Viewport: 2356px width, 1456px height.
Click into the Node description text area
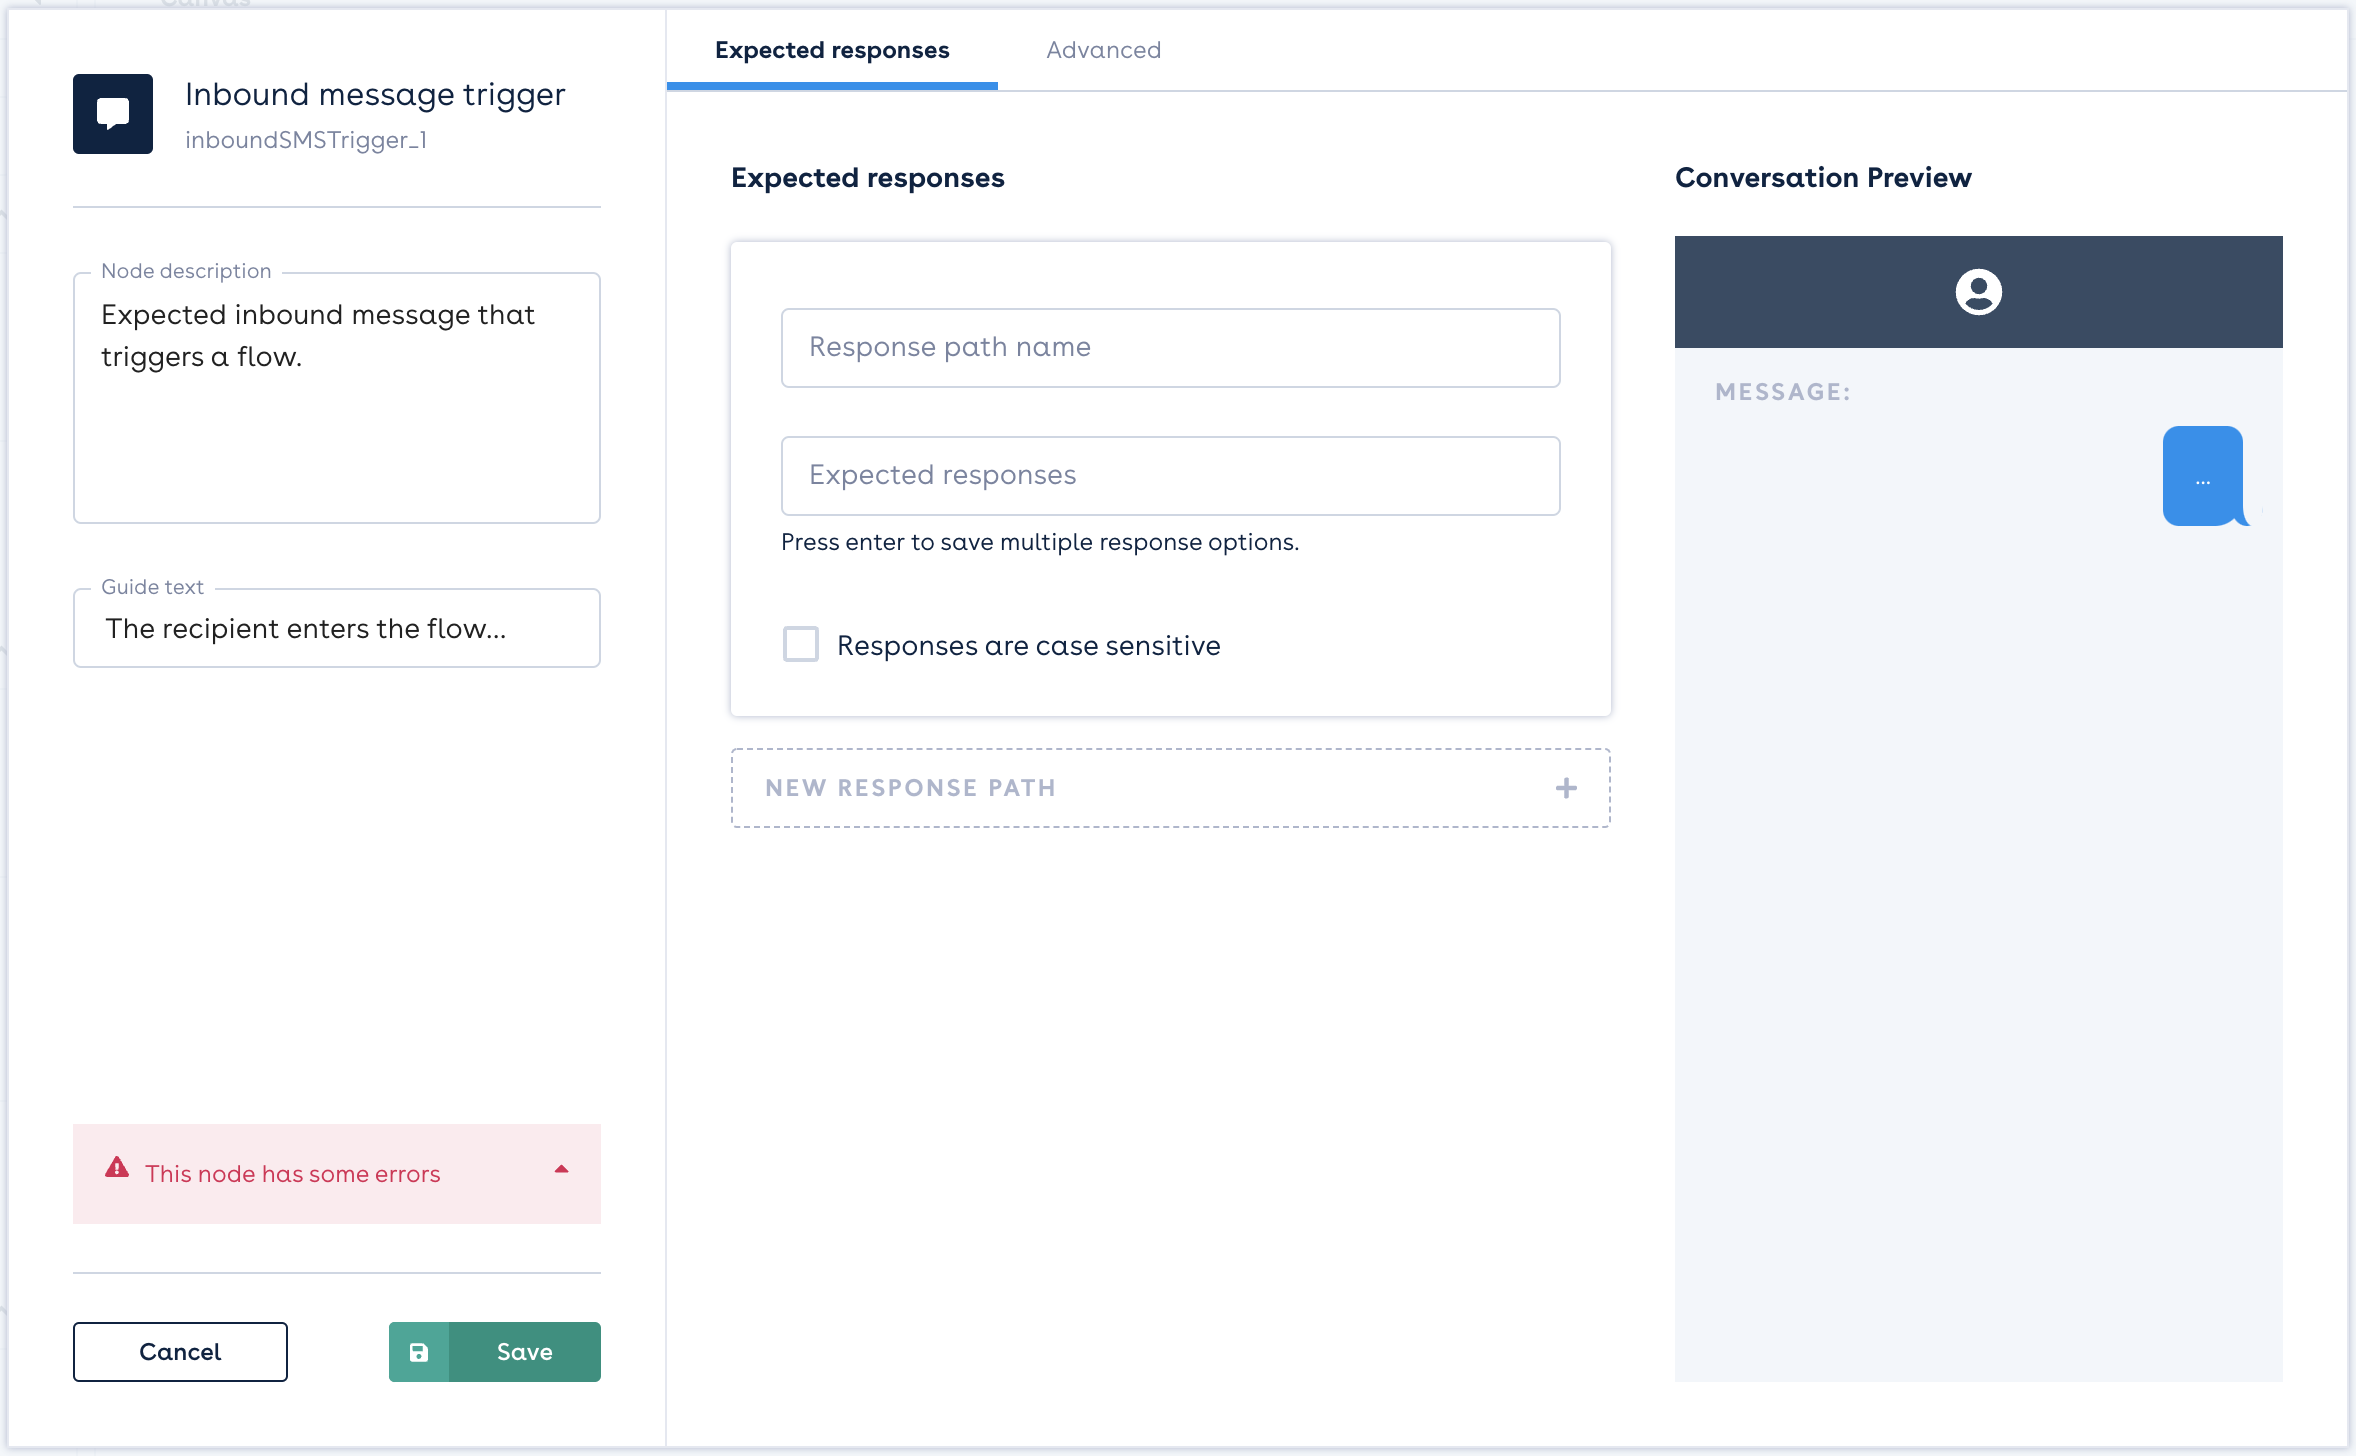coord(337,398)
